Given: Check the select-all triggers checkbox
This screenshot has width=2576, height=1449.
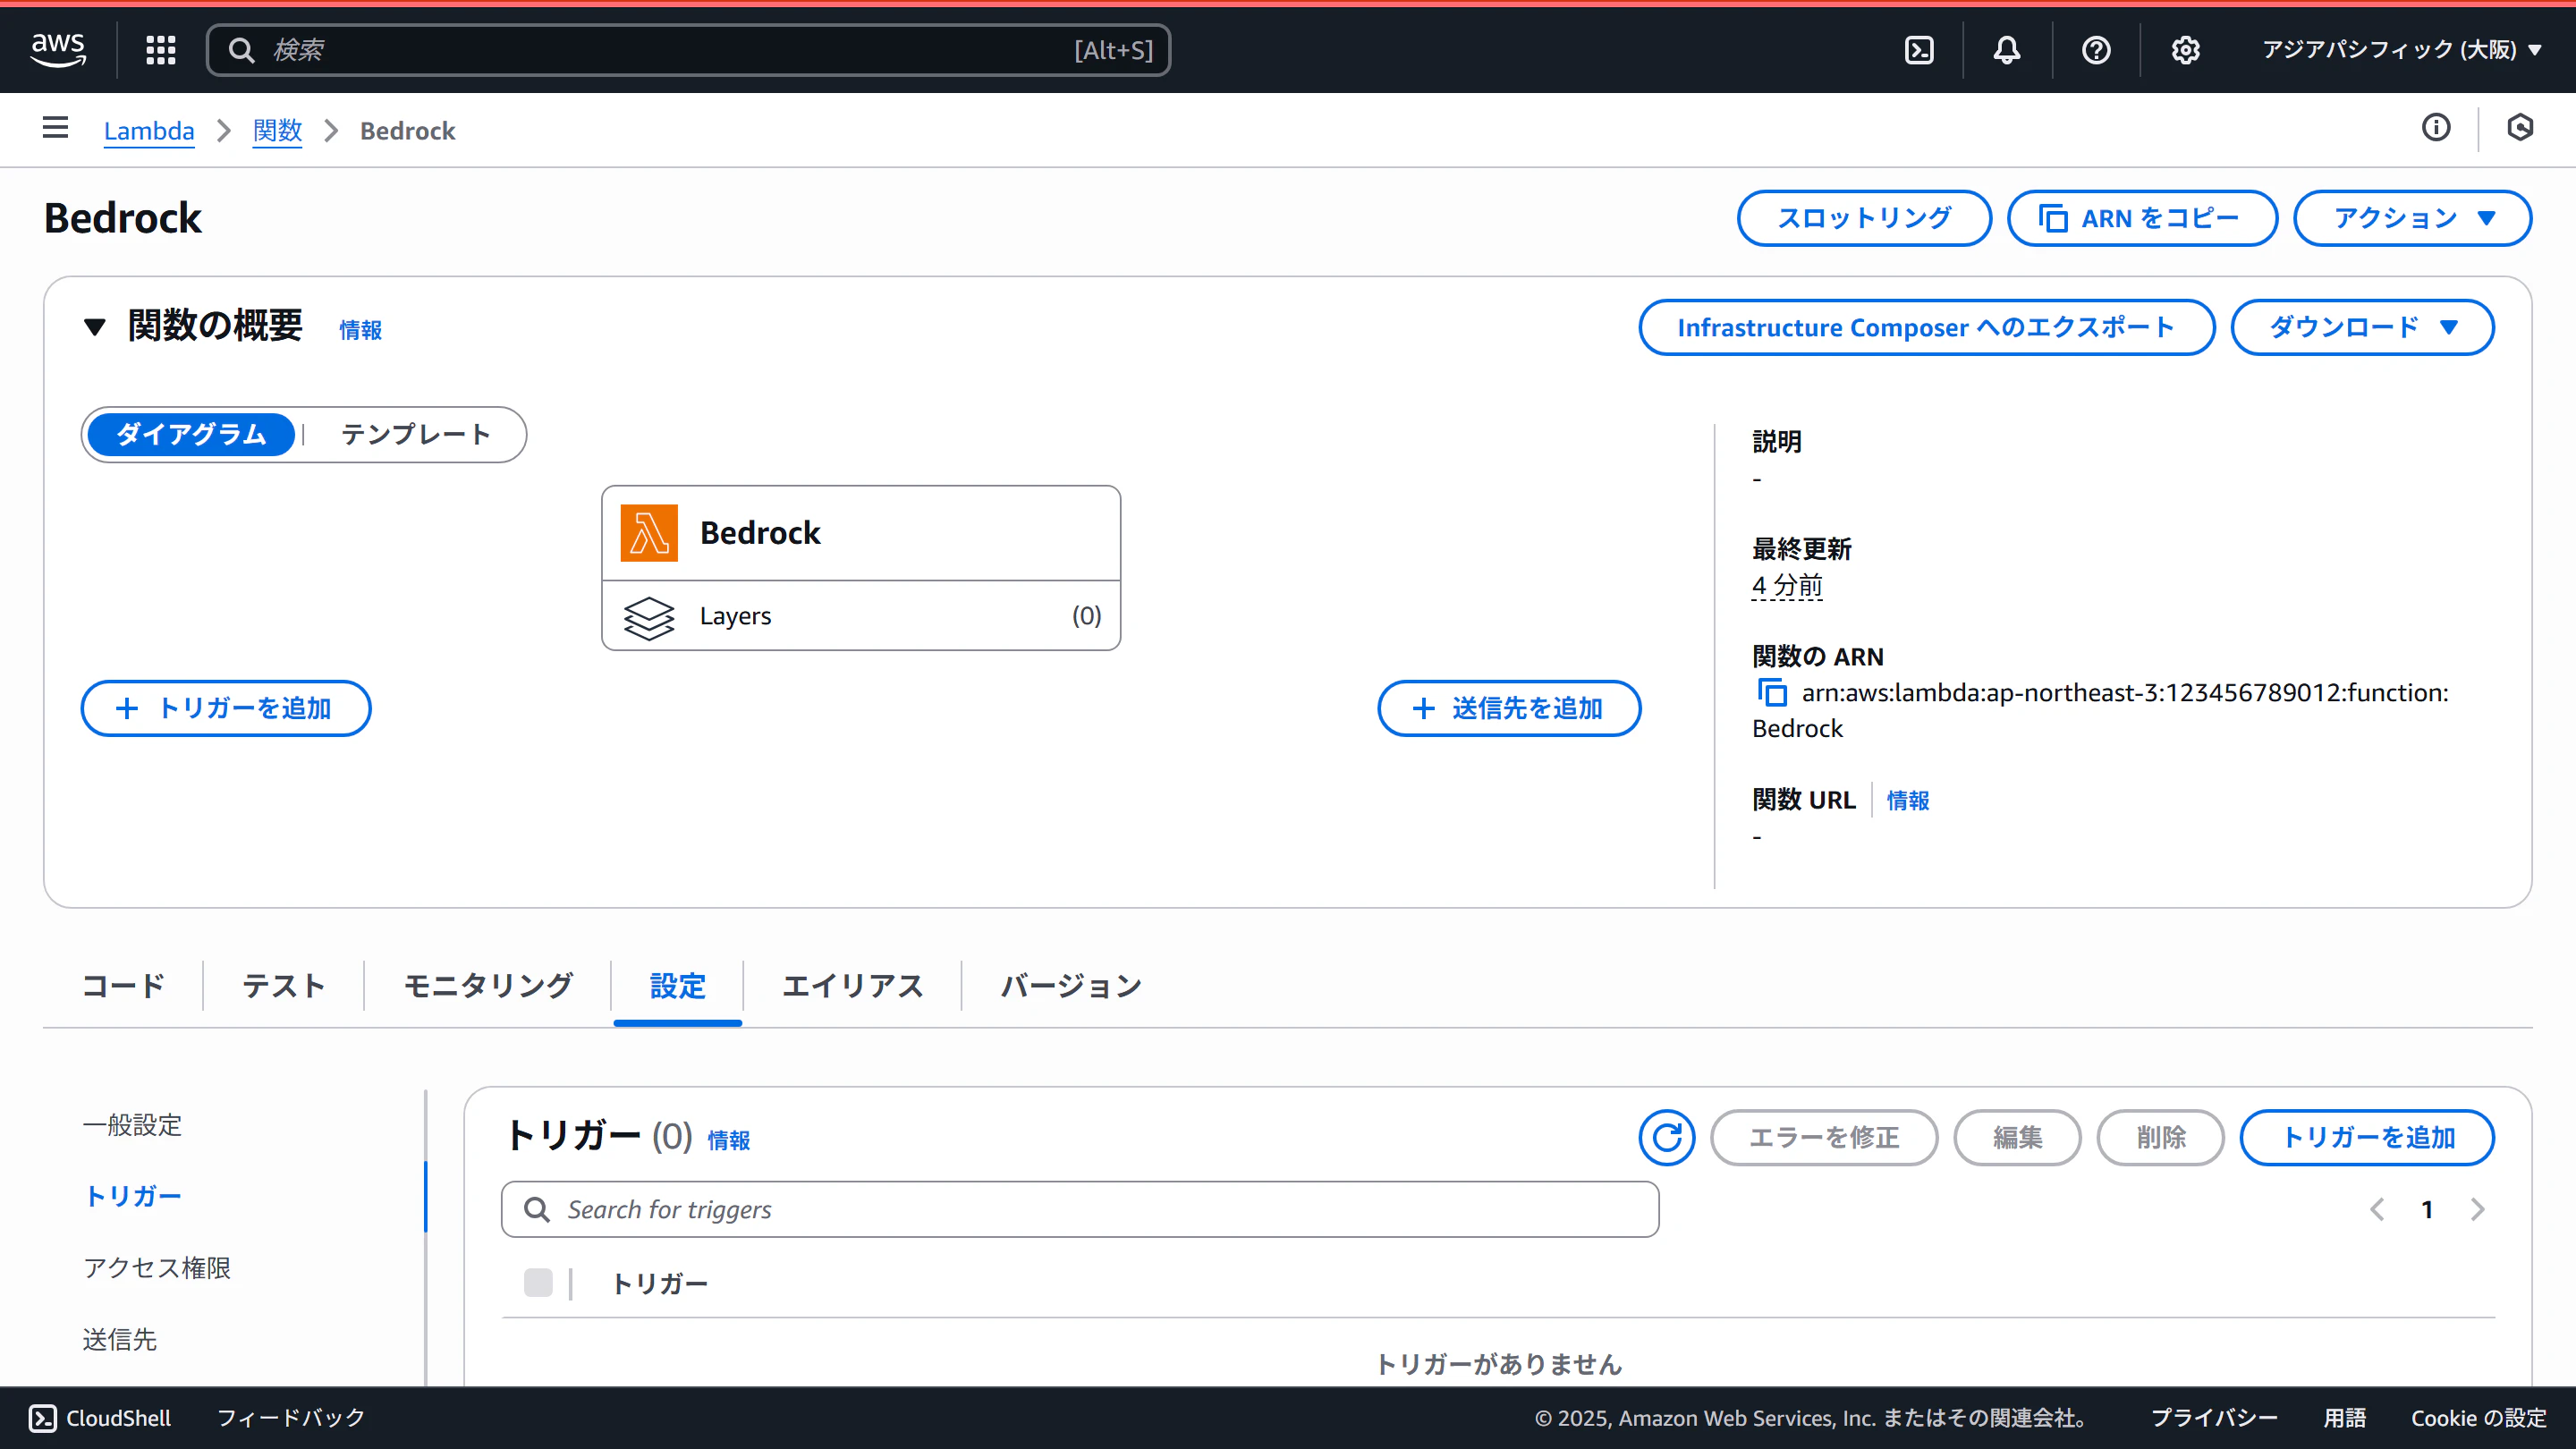Looking at the screenshot, I should coord(538,1282).
